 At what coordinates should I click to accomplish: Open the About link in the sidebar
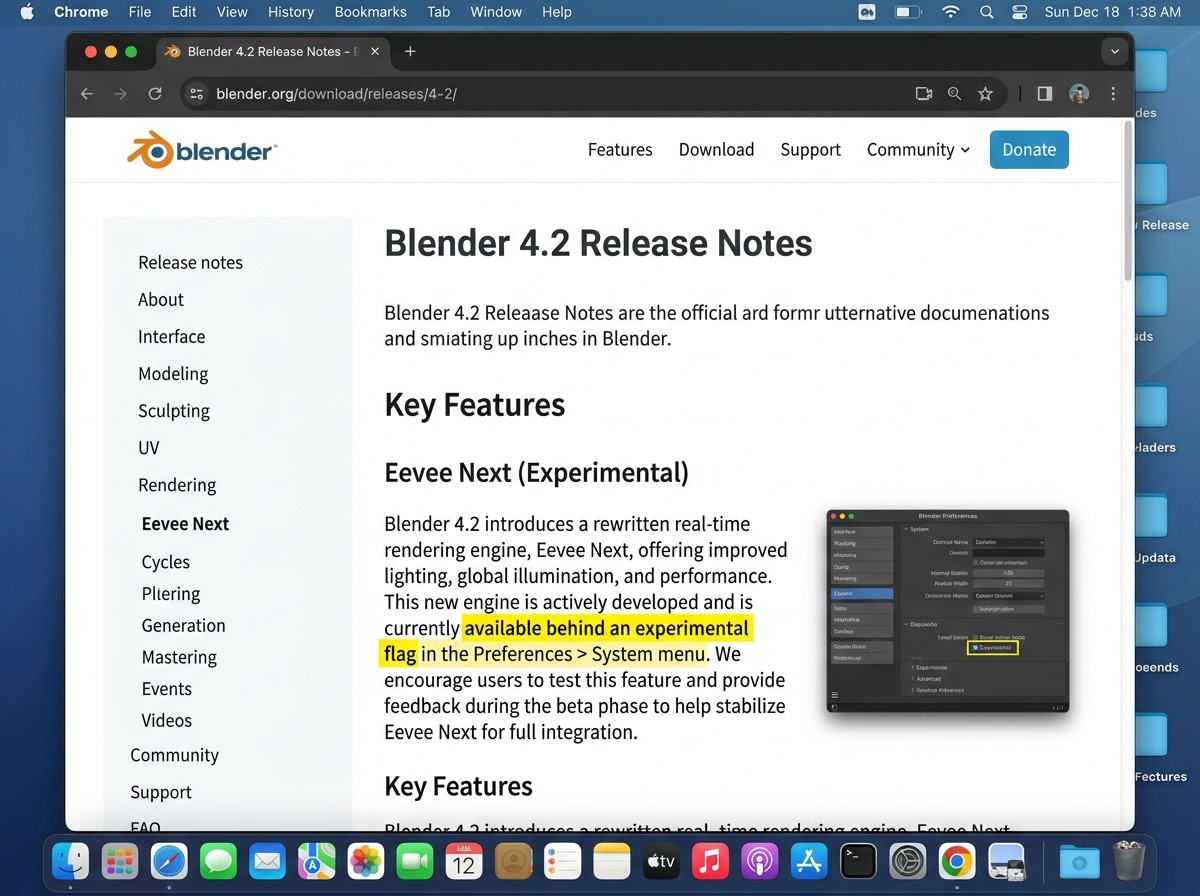point(161,300)
